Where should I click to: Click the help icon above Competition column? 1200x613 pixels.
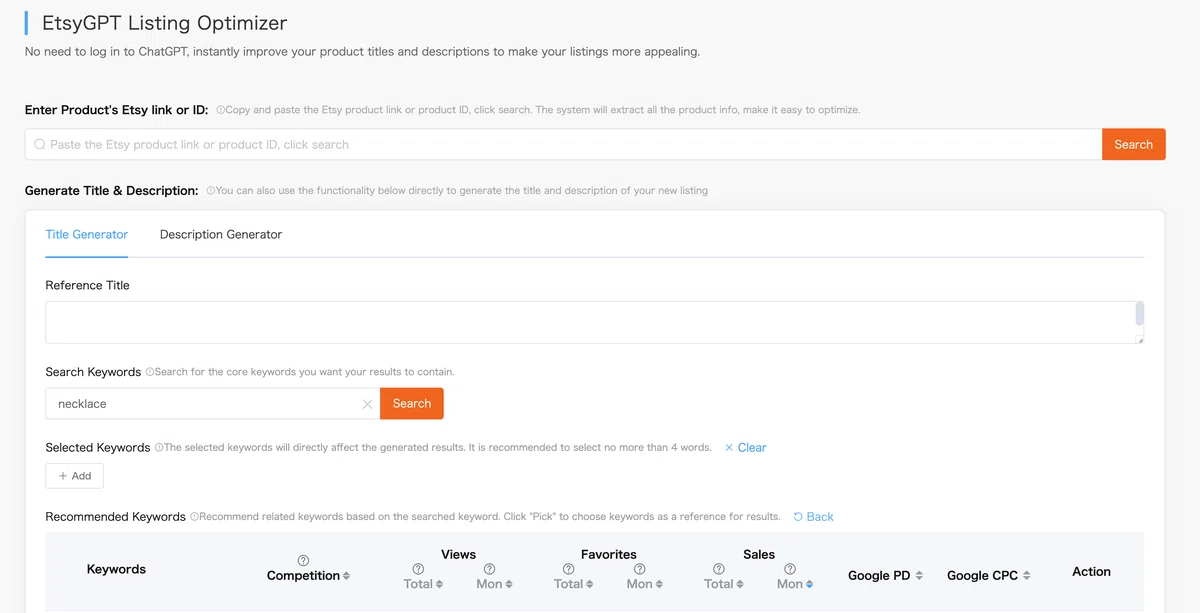[303, 560]
